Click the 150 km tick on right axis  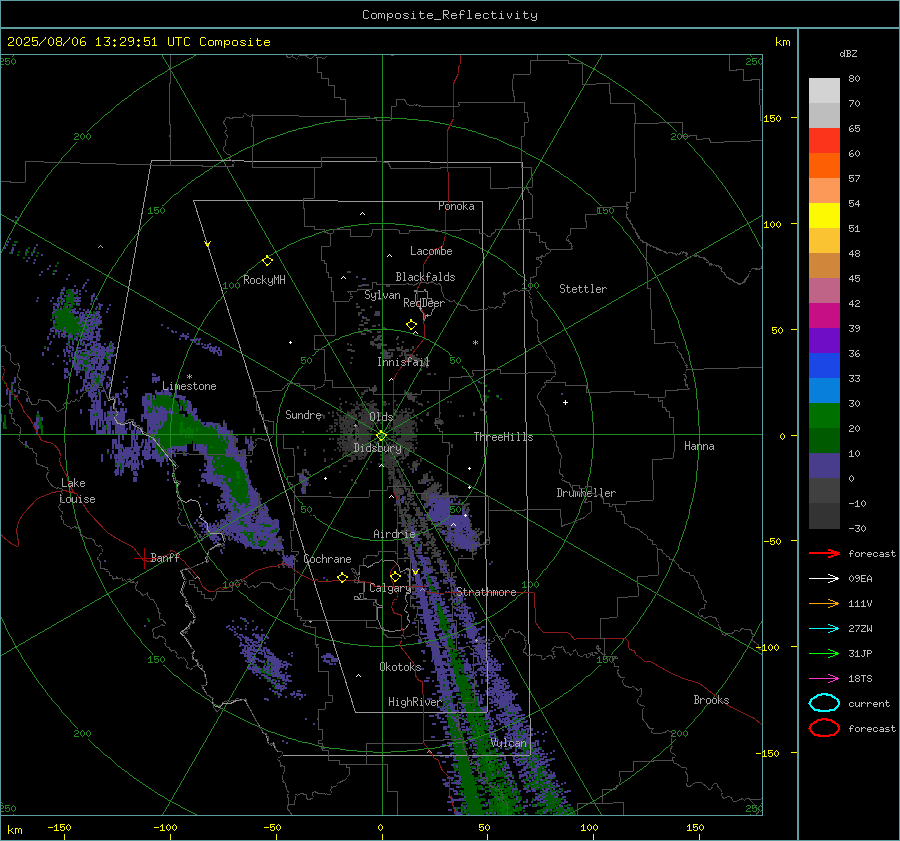(773, 118)
